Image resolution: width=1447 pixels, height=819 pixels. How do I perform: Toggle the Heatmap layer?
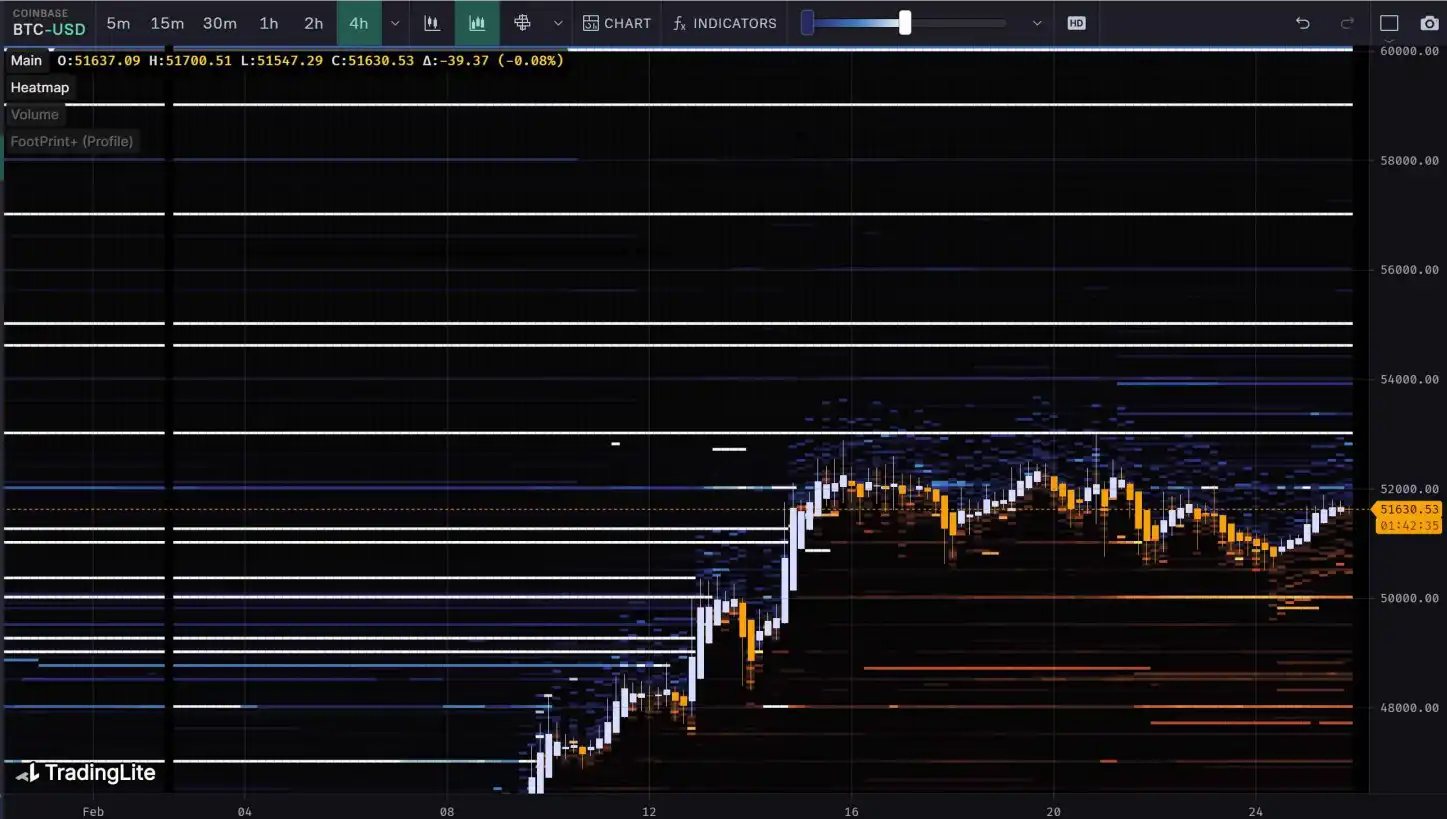(40, 88)
